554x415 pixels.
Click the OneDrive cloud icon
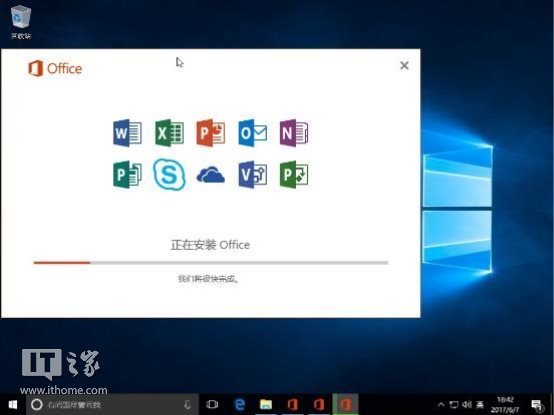click(211, 174)
